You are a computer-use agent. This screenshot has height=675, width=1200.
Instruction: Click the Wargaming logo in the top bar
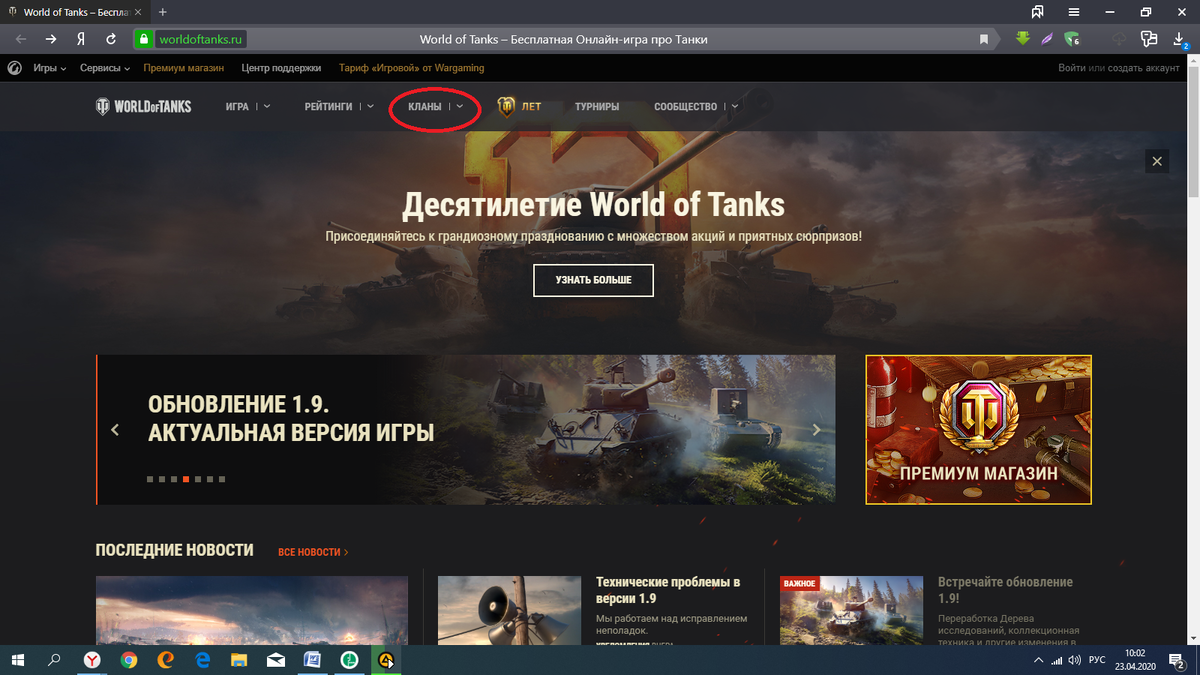(x=15, y=68)
